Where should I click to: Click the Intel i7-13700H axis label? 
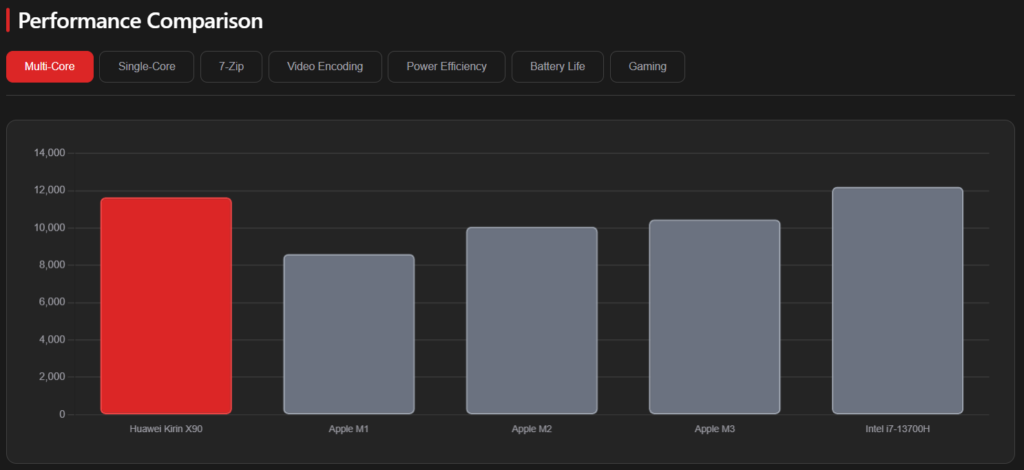coord(897,430)
